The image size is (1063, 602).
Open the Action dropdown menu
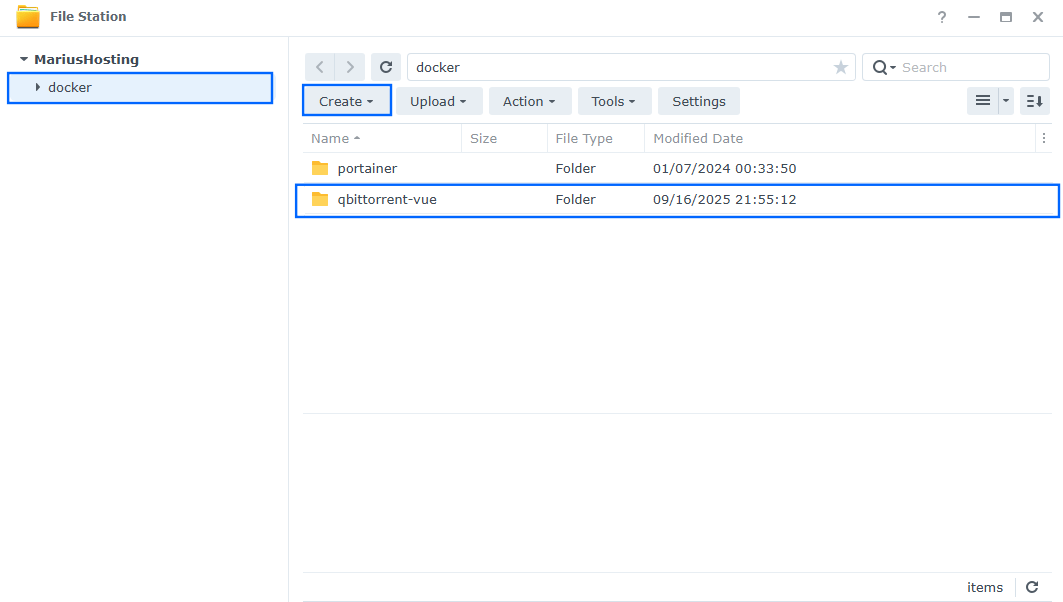pos(529,101)
